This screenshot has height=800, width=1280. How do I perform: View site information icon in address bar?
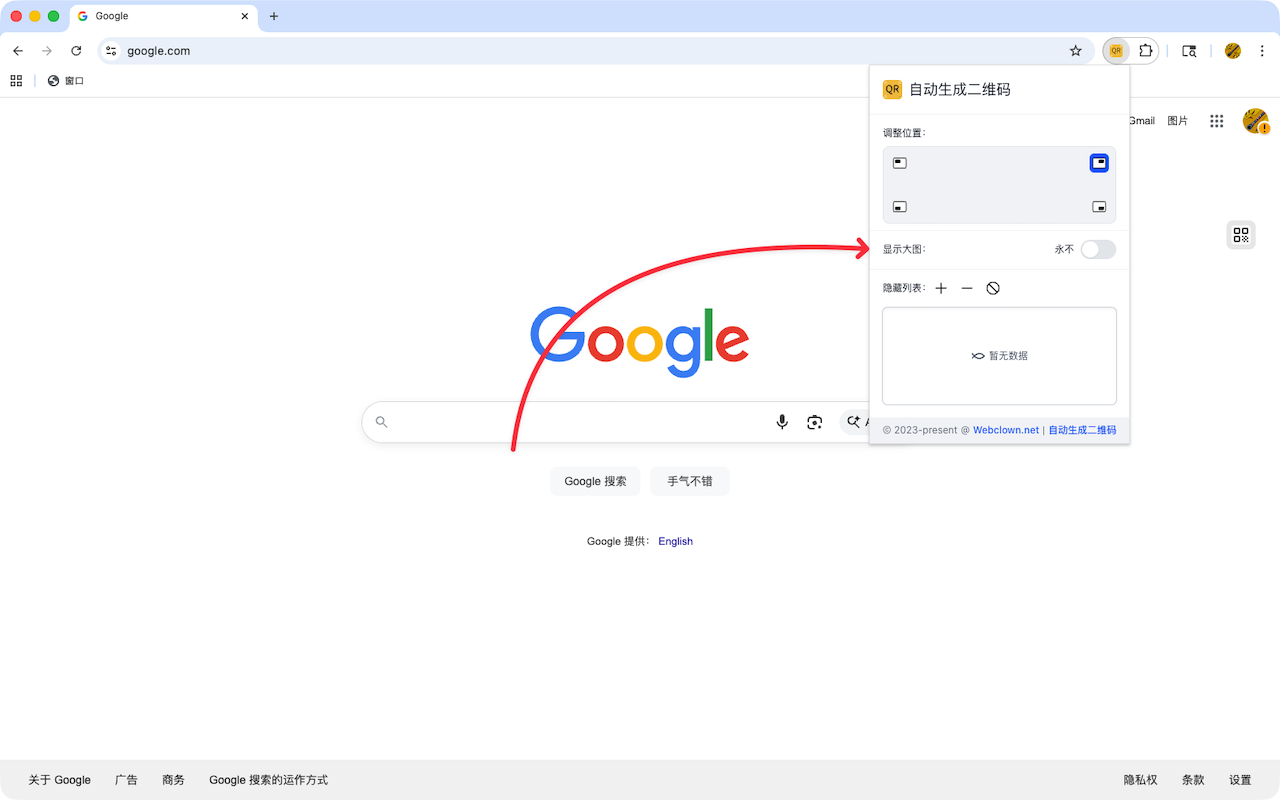click(111, 51)
